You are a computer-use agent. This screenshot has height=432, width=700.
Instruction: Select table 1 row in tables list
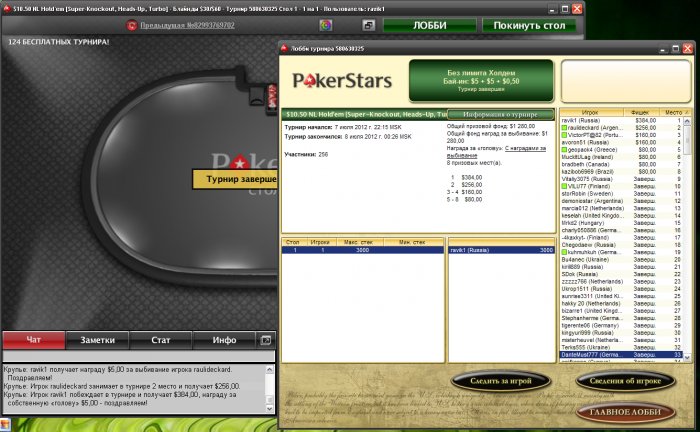pyautogui.click(x=362, y=250)
